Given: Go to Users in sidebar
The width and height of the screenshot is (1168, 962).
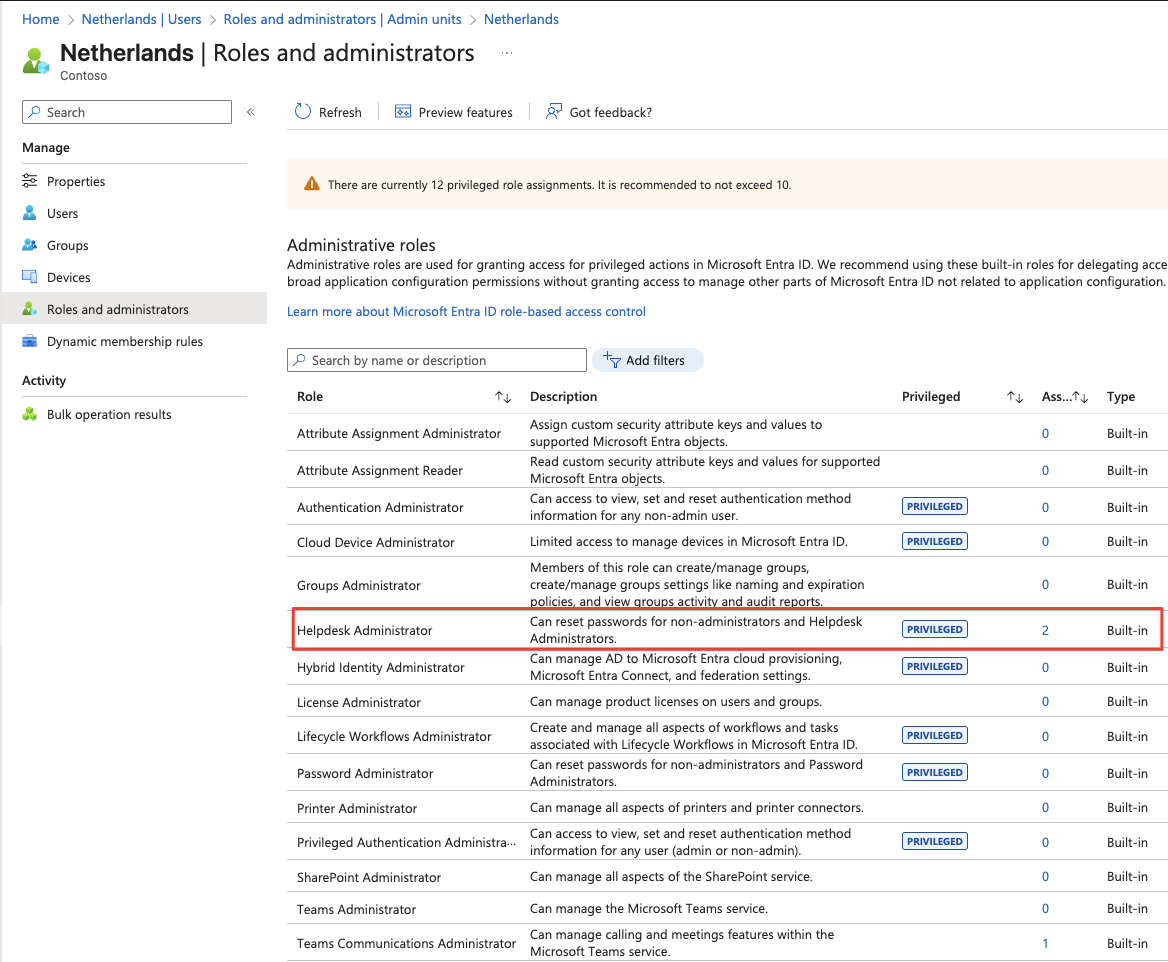Looking at the screenshot, I should click(62, 213).
